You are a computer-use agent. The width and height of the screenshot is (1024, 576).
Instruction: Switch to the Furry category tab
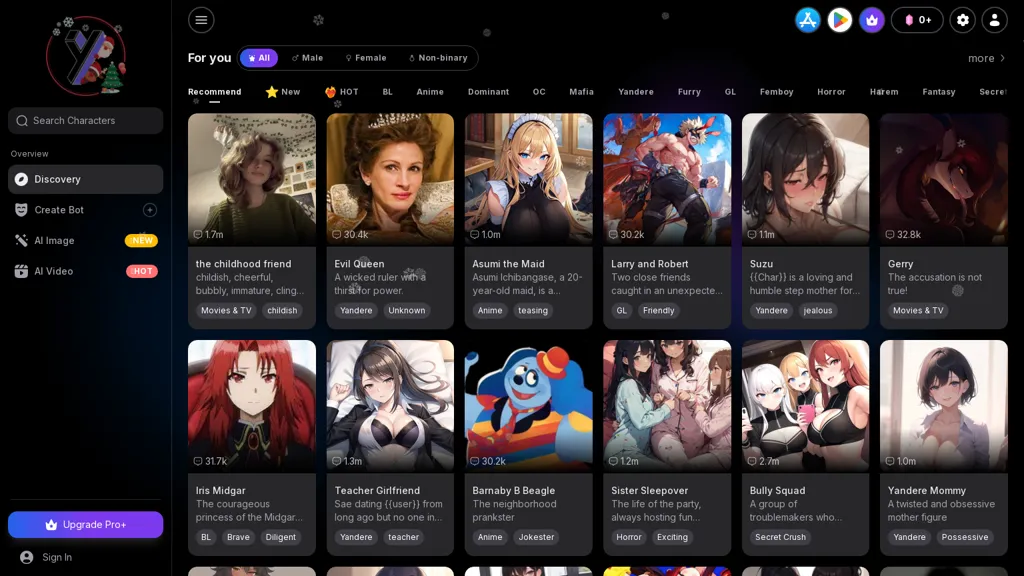(x=689, y=92)
